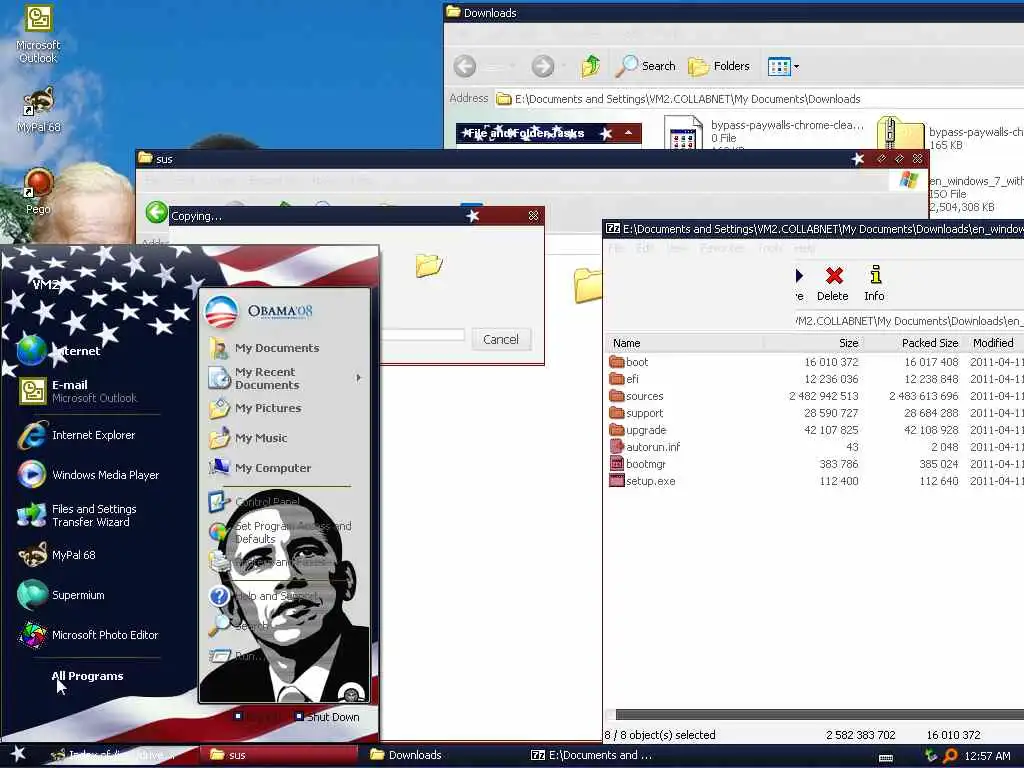Screen dimensions: 1024x768
Task: Expand the My Recent Documents submenu arrow
Action: 359,377
